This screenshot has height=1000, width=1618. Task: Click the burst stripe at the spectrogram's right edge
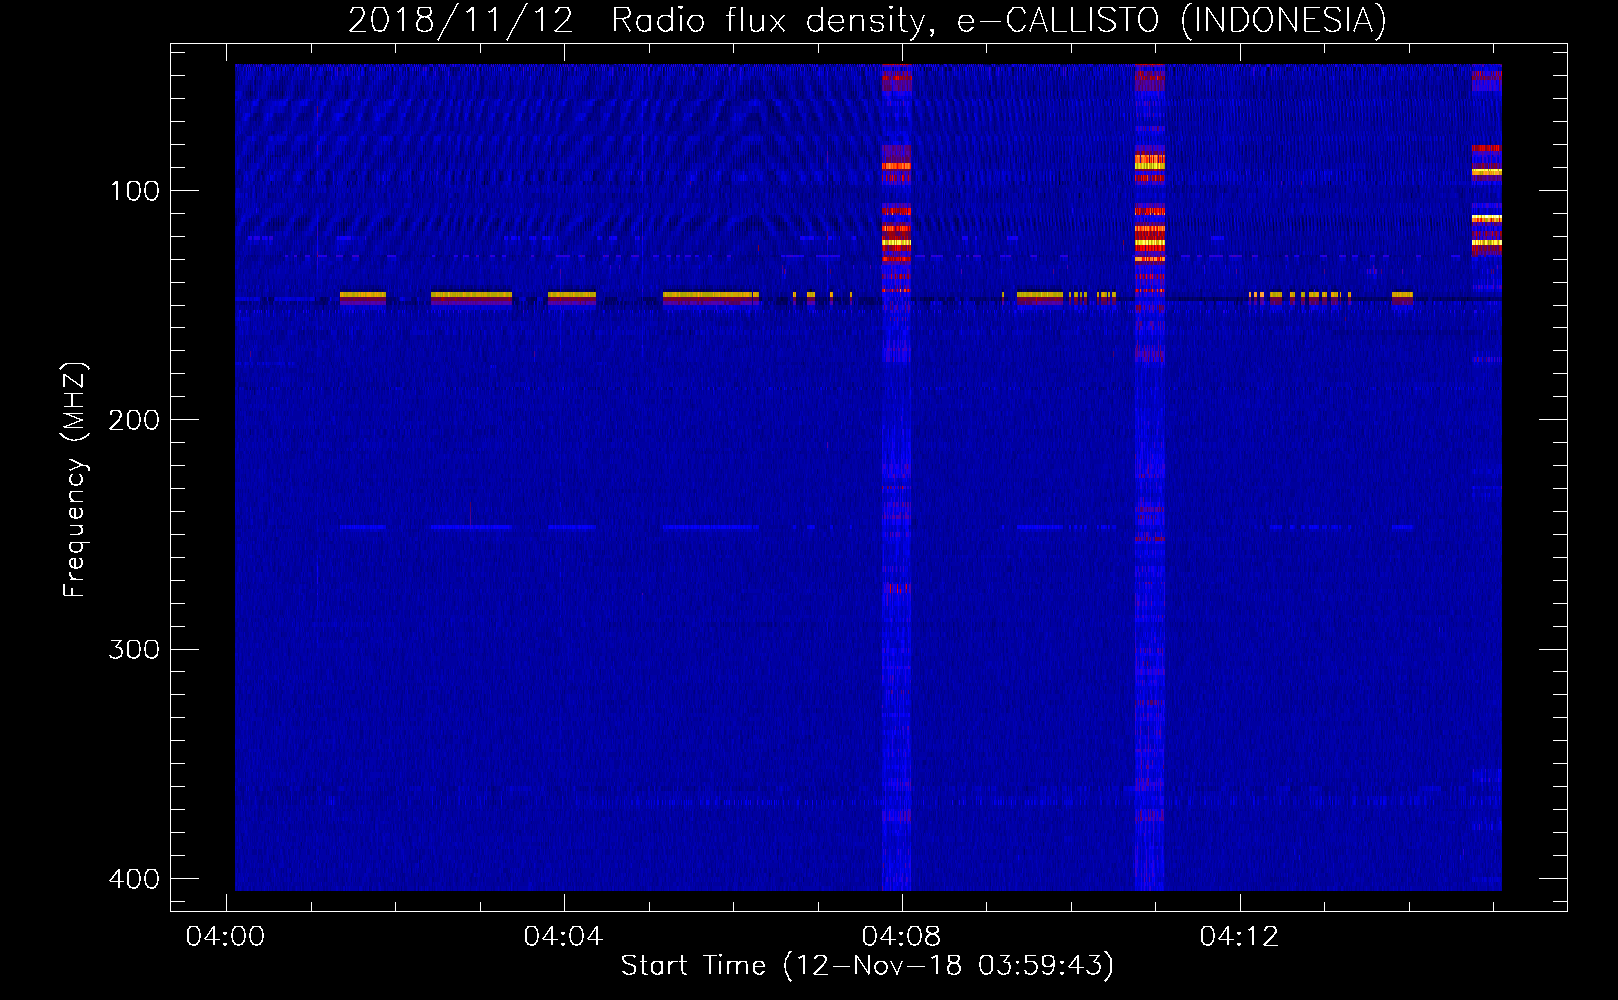click(1486, 477)
